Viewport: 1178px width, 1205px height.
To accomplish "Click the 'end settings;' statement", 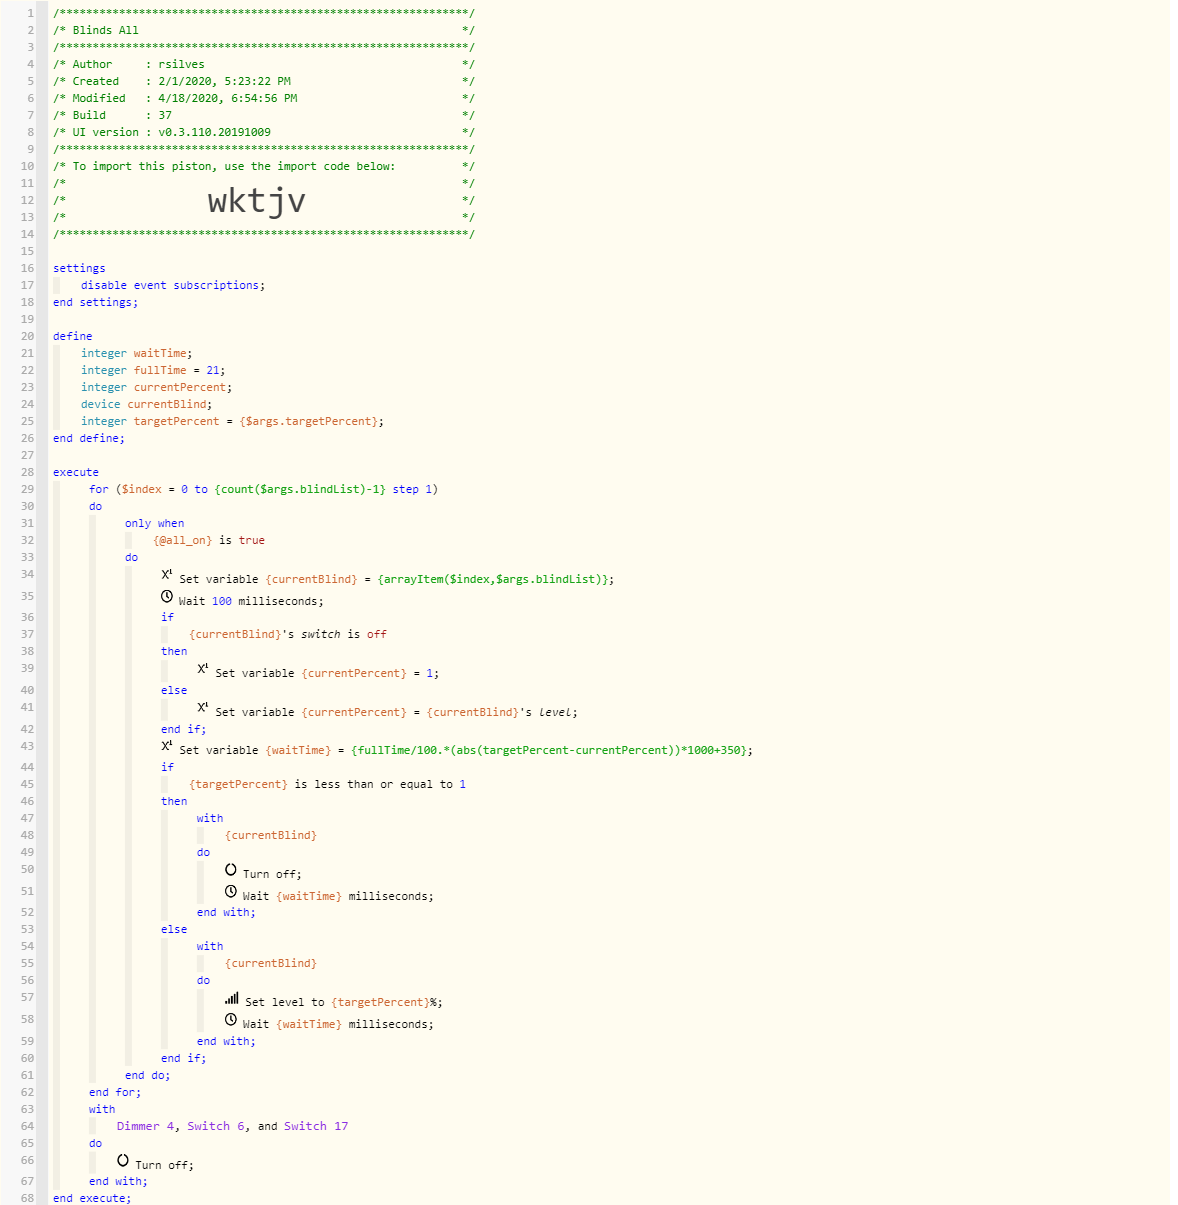I will (96, 302).
